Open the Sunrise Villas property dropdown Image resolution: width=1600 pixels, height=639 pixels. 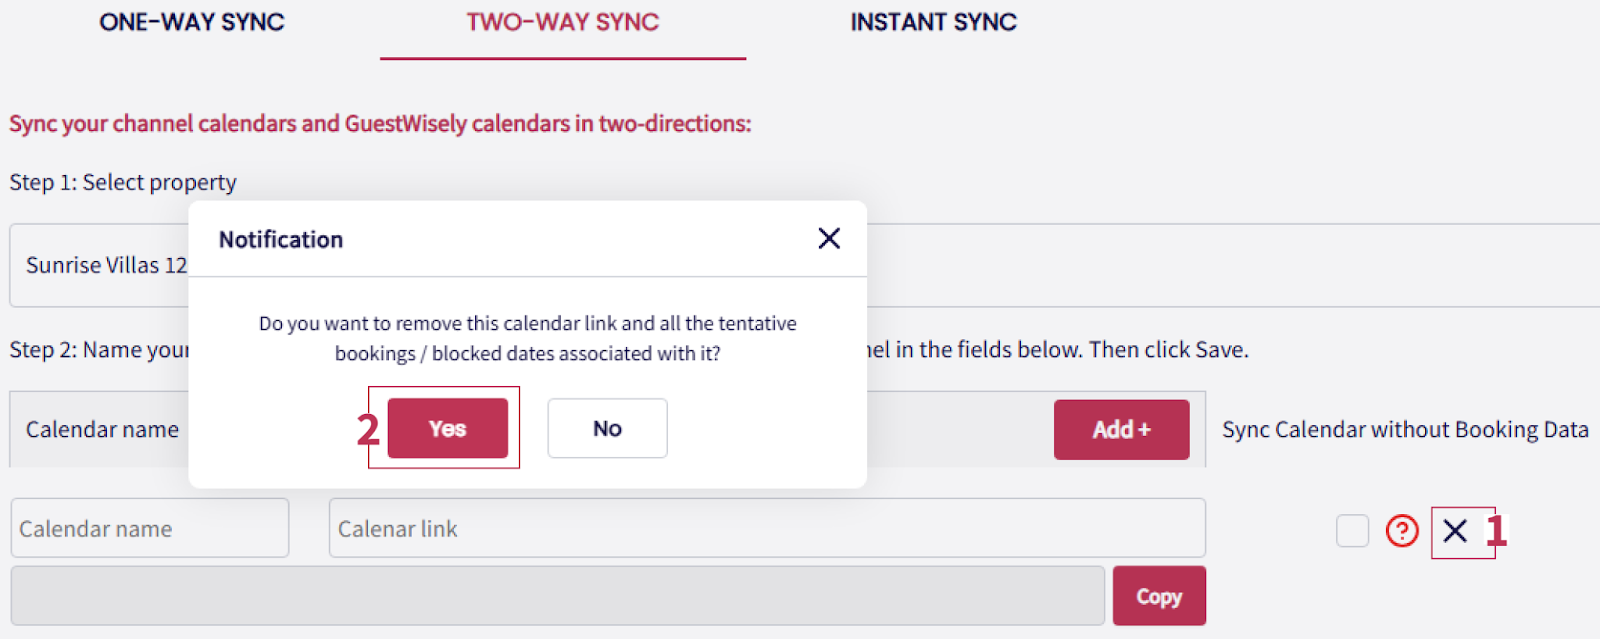pyautogui.click(x=100, y=265)
